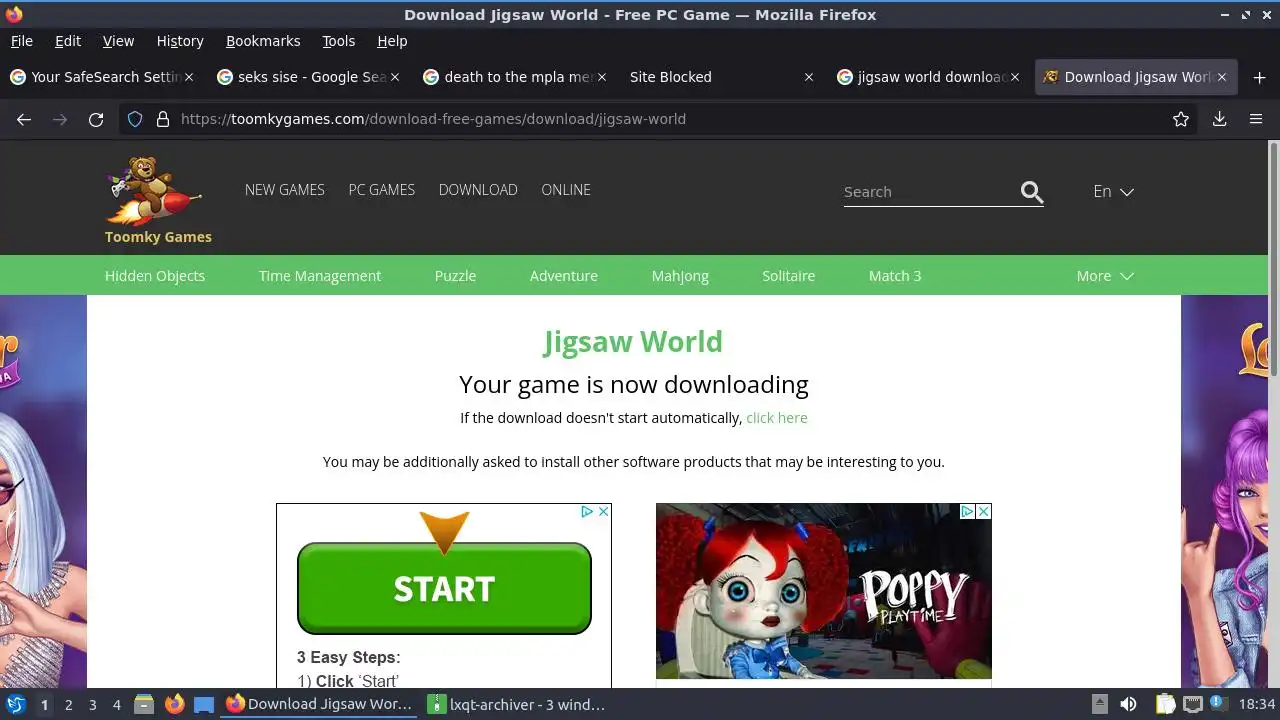Open the View menu

point(118,41)
